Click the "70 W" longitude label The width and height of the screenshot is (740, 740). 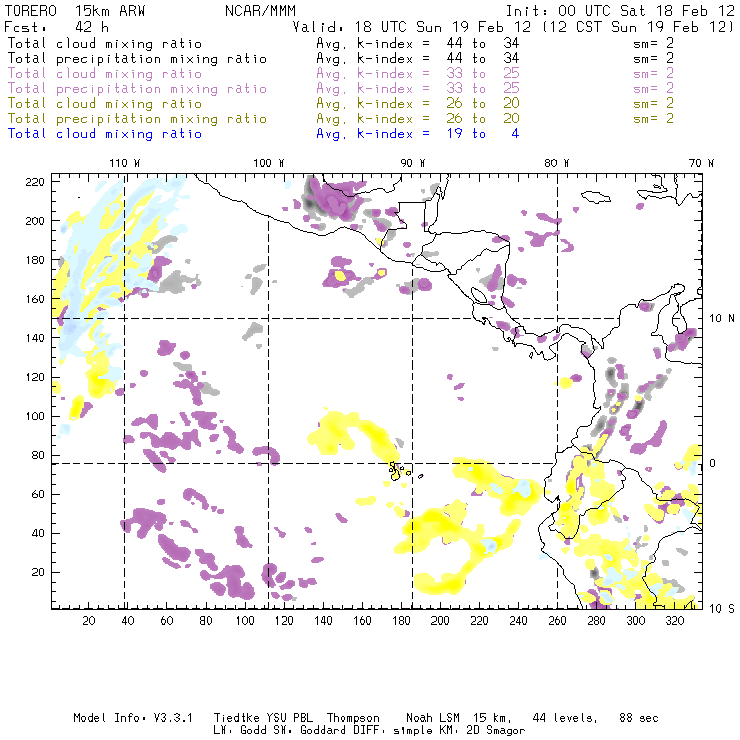point(701,163)
